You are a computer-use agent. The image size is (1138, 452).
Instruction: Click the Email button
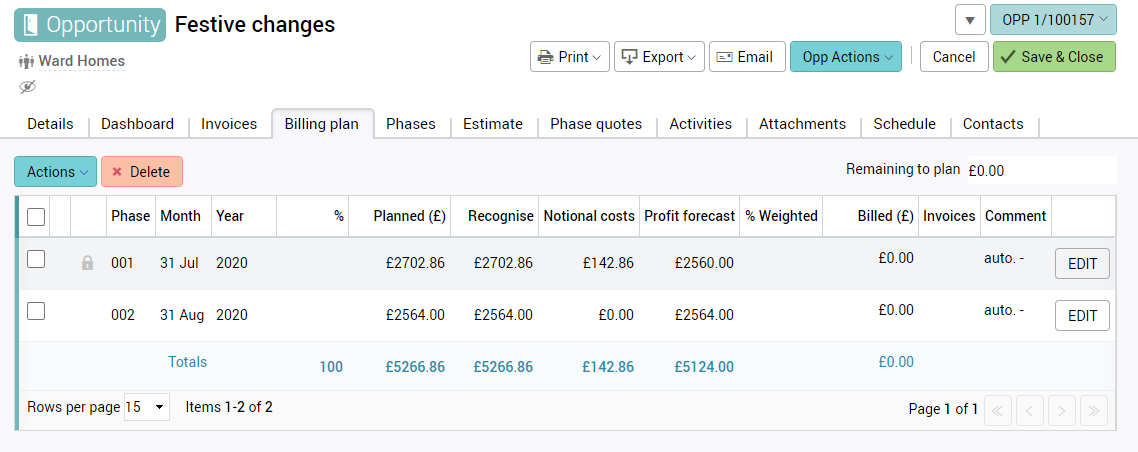pyautogui.click(x=746, y=57)
